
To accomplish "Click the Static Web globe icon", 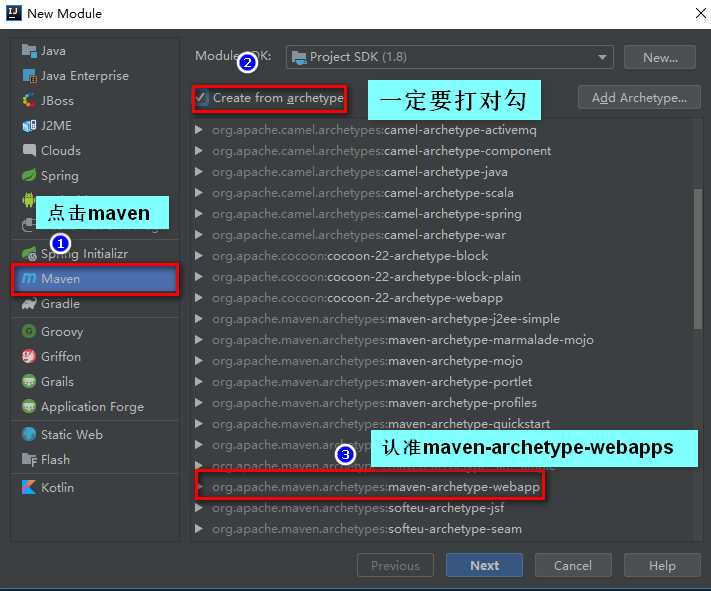I will click(29, 435).
